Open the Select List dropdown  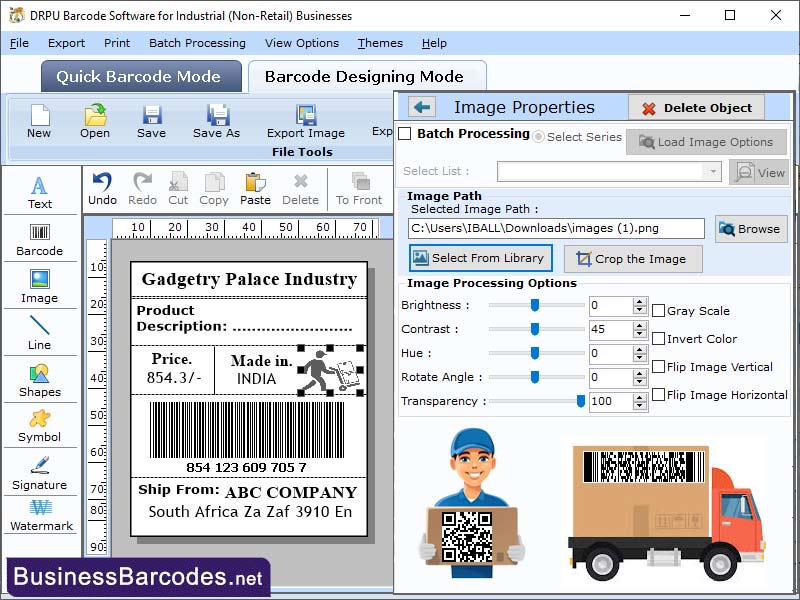pos(714,171)
